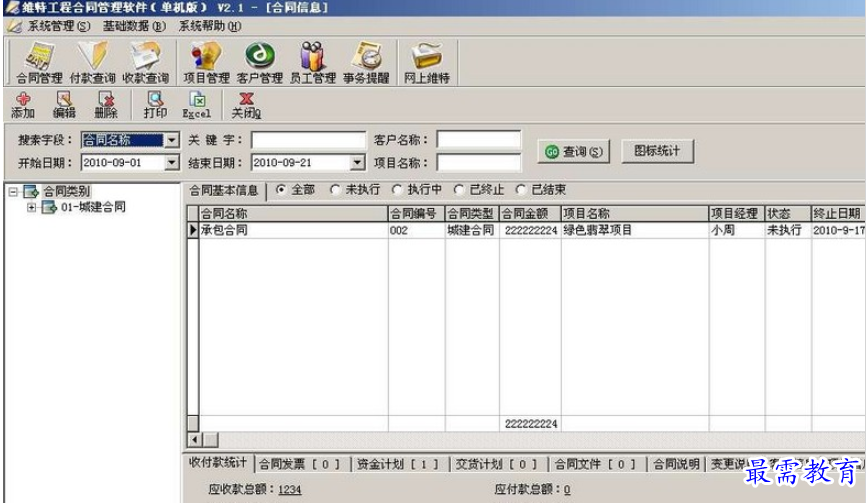Click the 绿色翡翠项目 cell
Viewport: 867px width, 503px height.
coord(635,230)
